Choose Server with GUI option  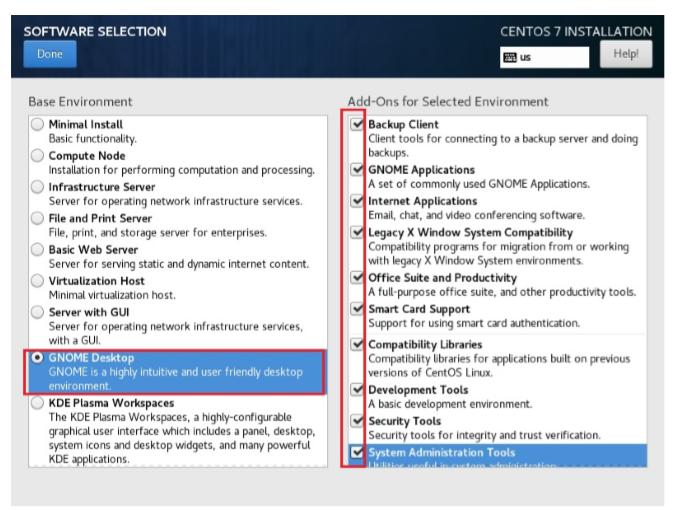pos(38,312)
